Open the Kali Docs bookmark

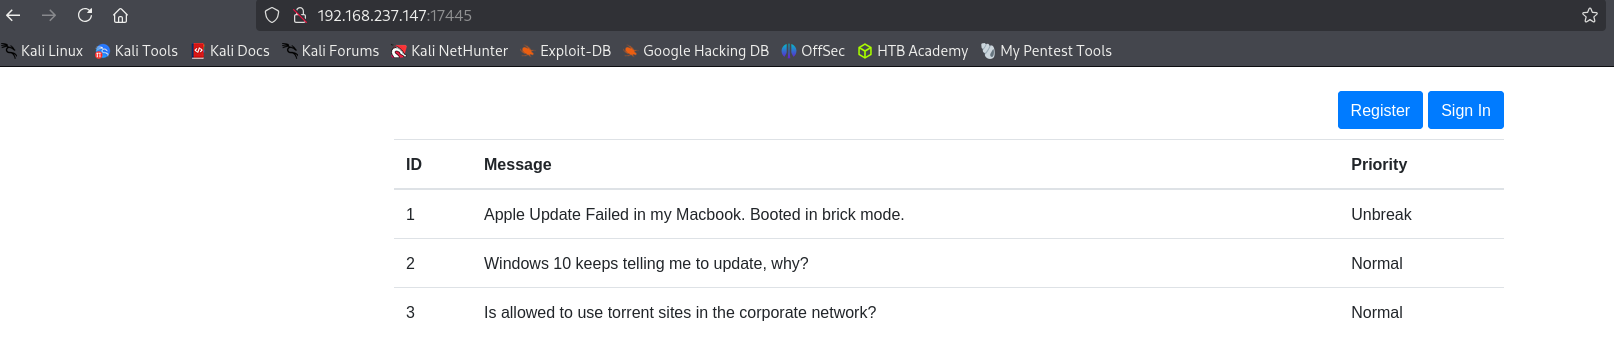231,51
